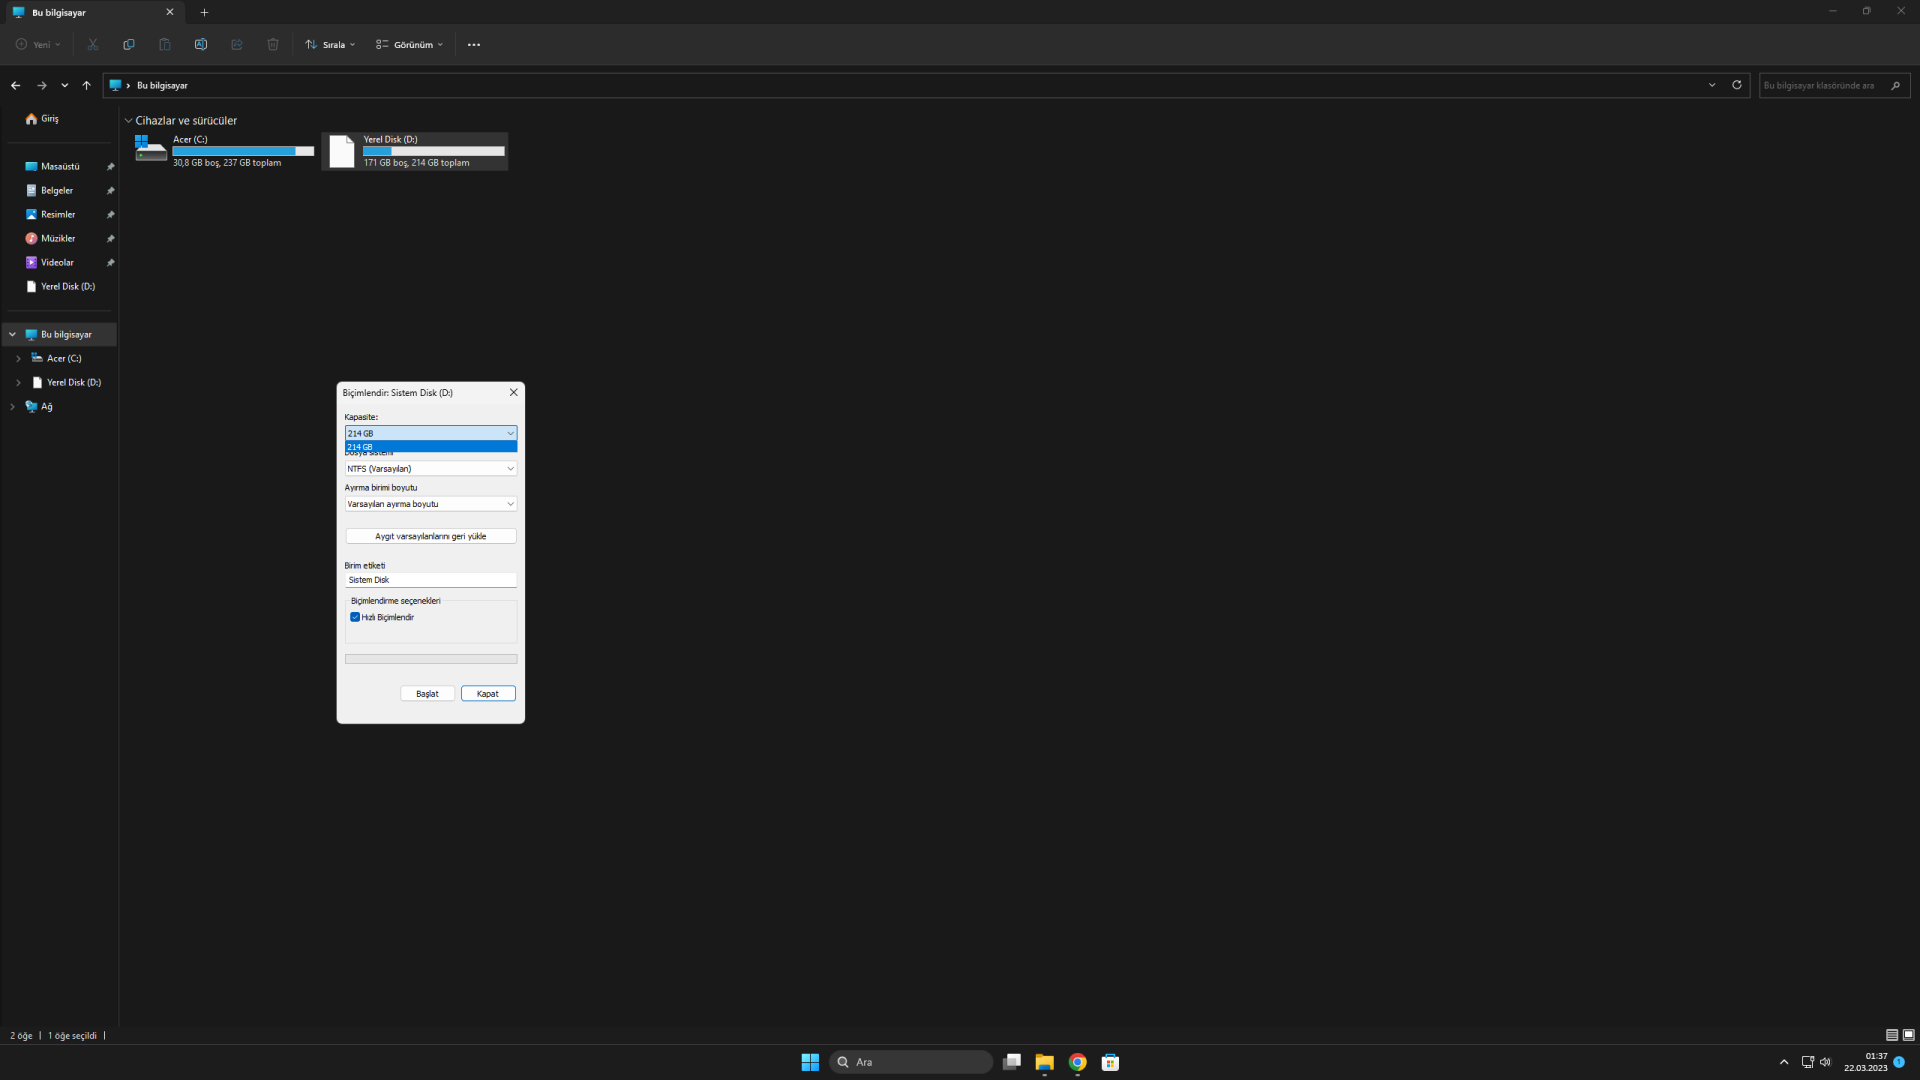Click the Delete trash icon in toolbar
This screenshot has height=1080, width=1920.
[x=273, y=45]
